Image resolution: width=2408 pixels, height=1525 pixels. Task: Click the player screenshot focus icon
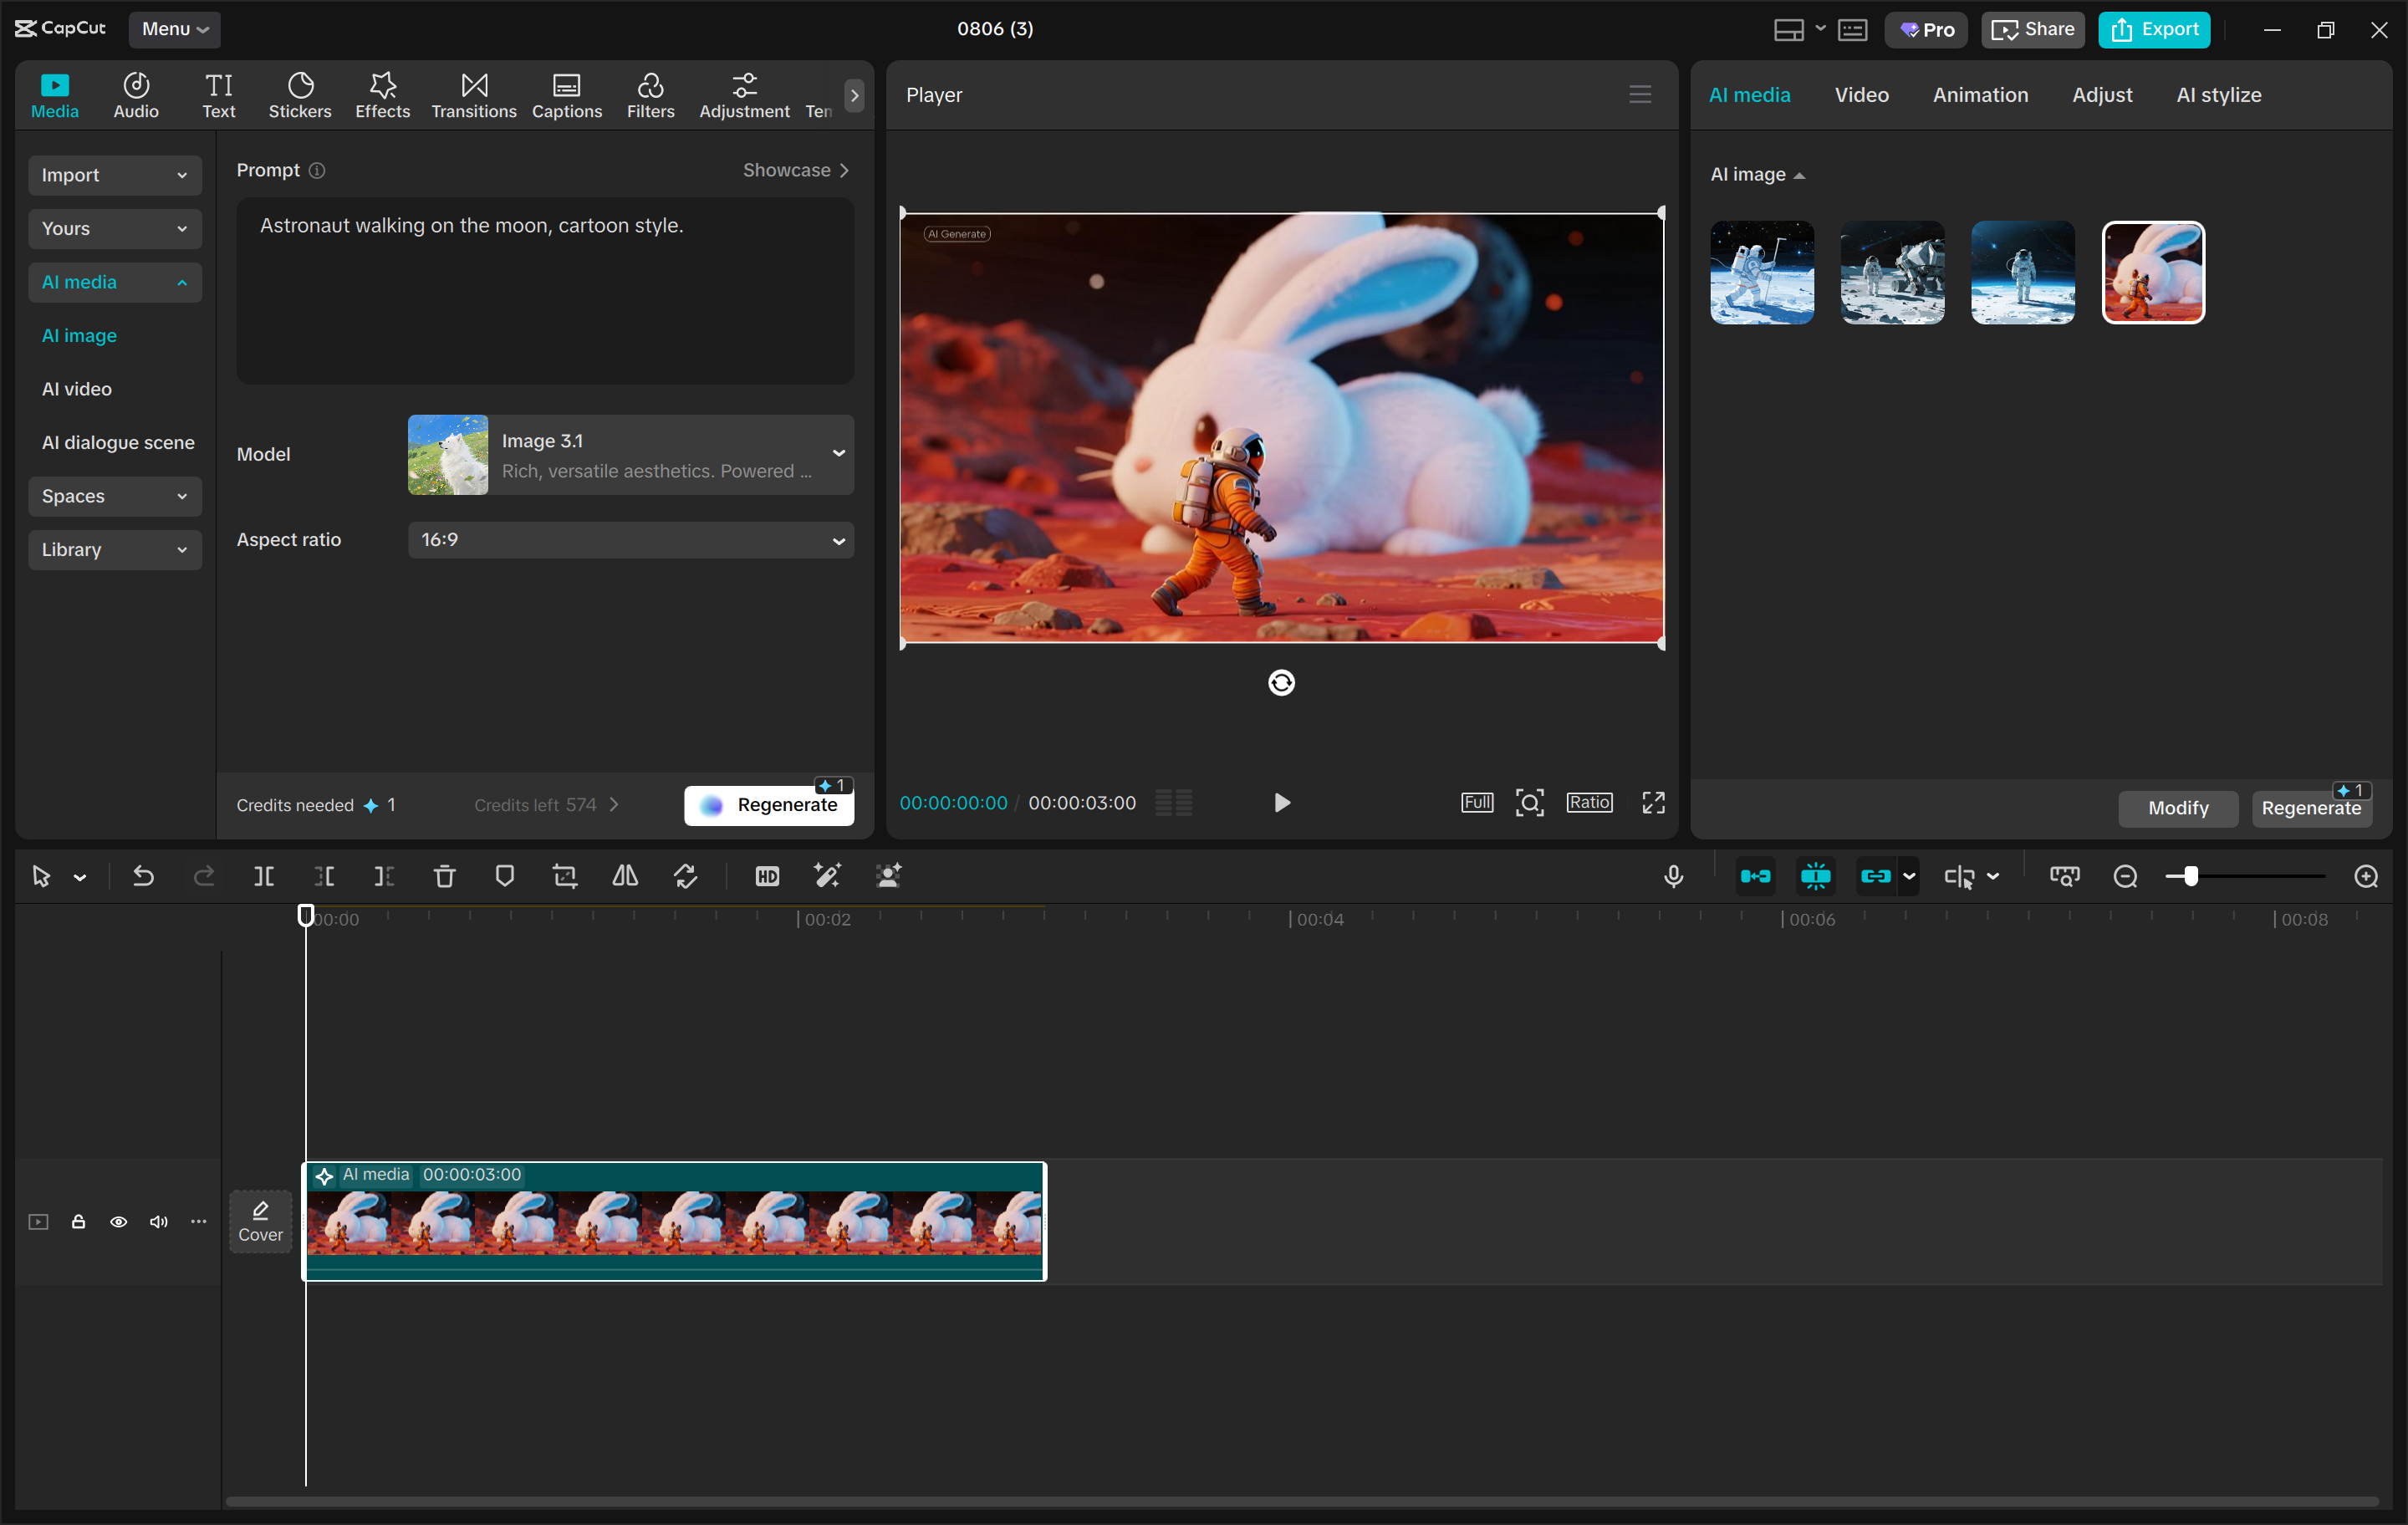[1529, 802]
